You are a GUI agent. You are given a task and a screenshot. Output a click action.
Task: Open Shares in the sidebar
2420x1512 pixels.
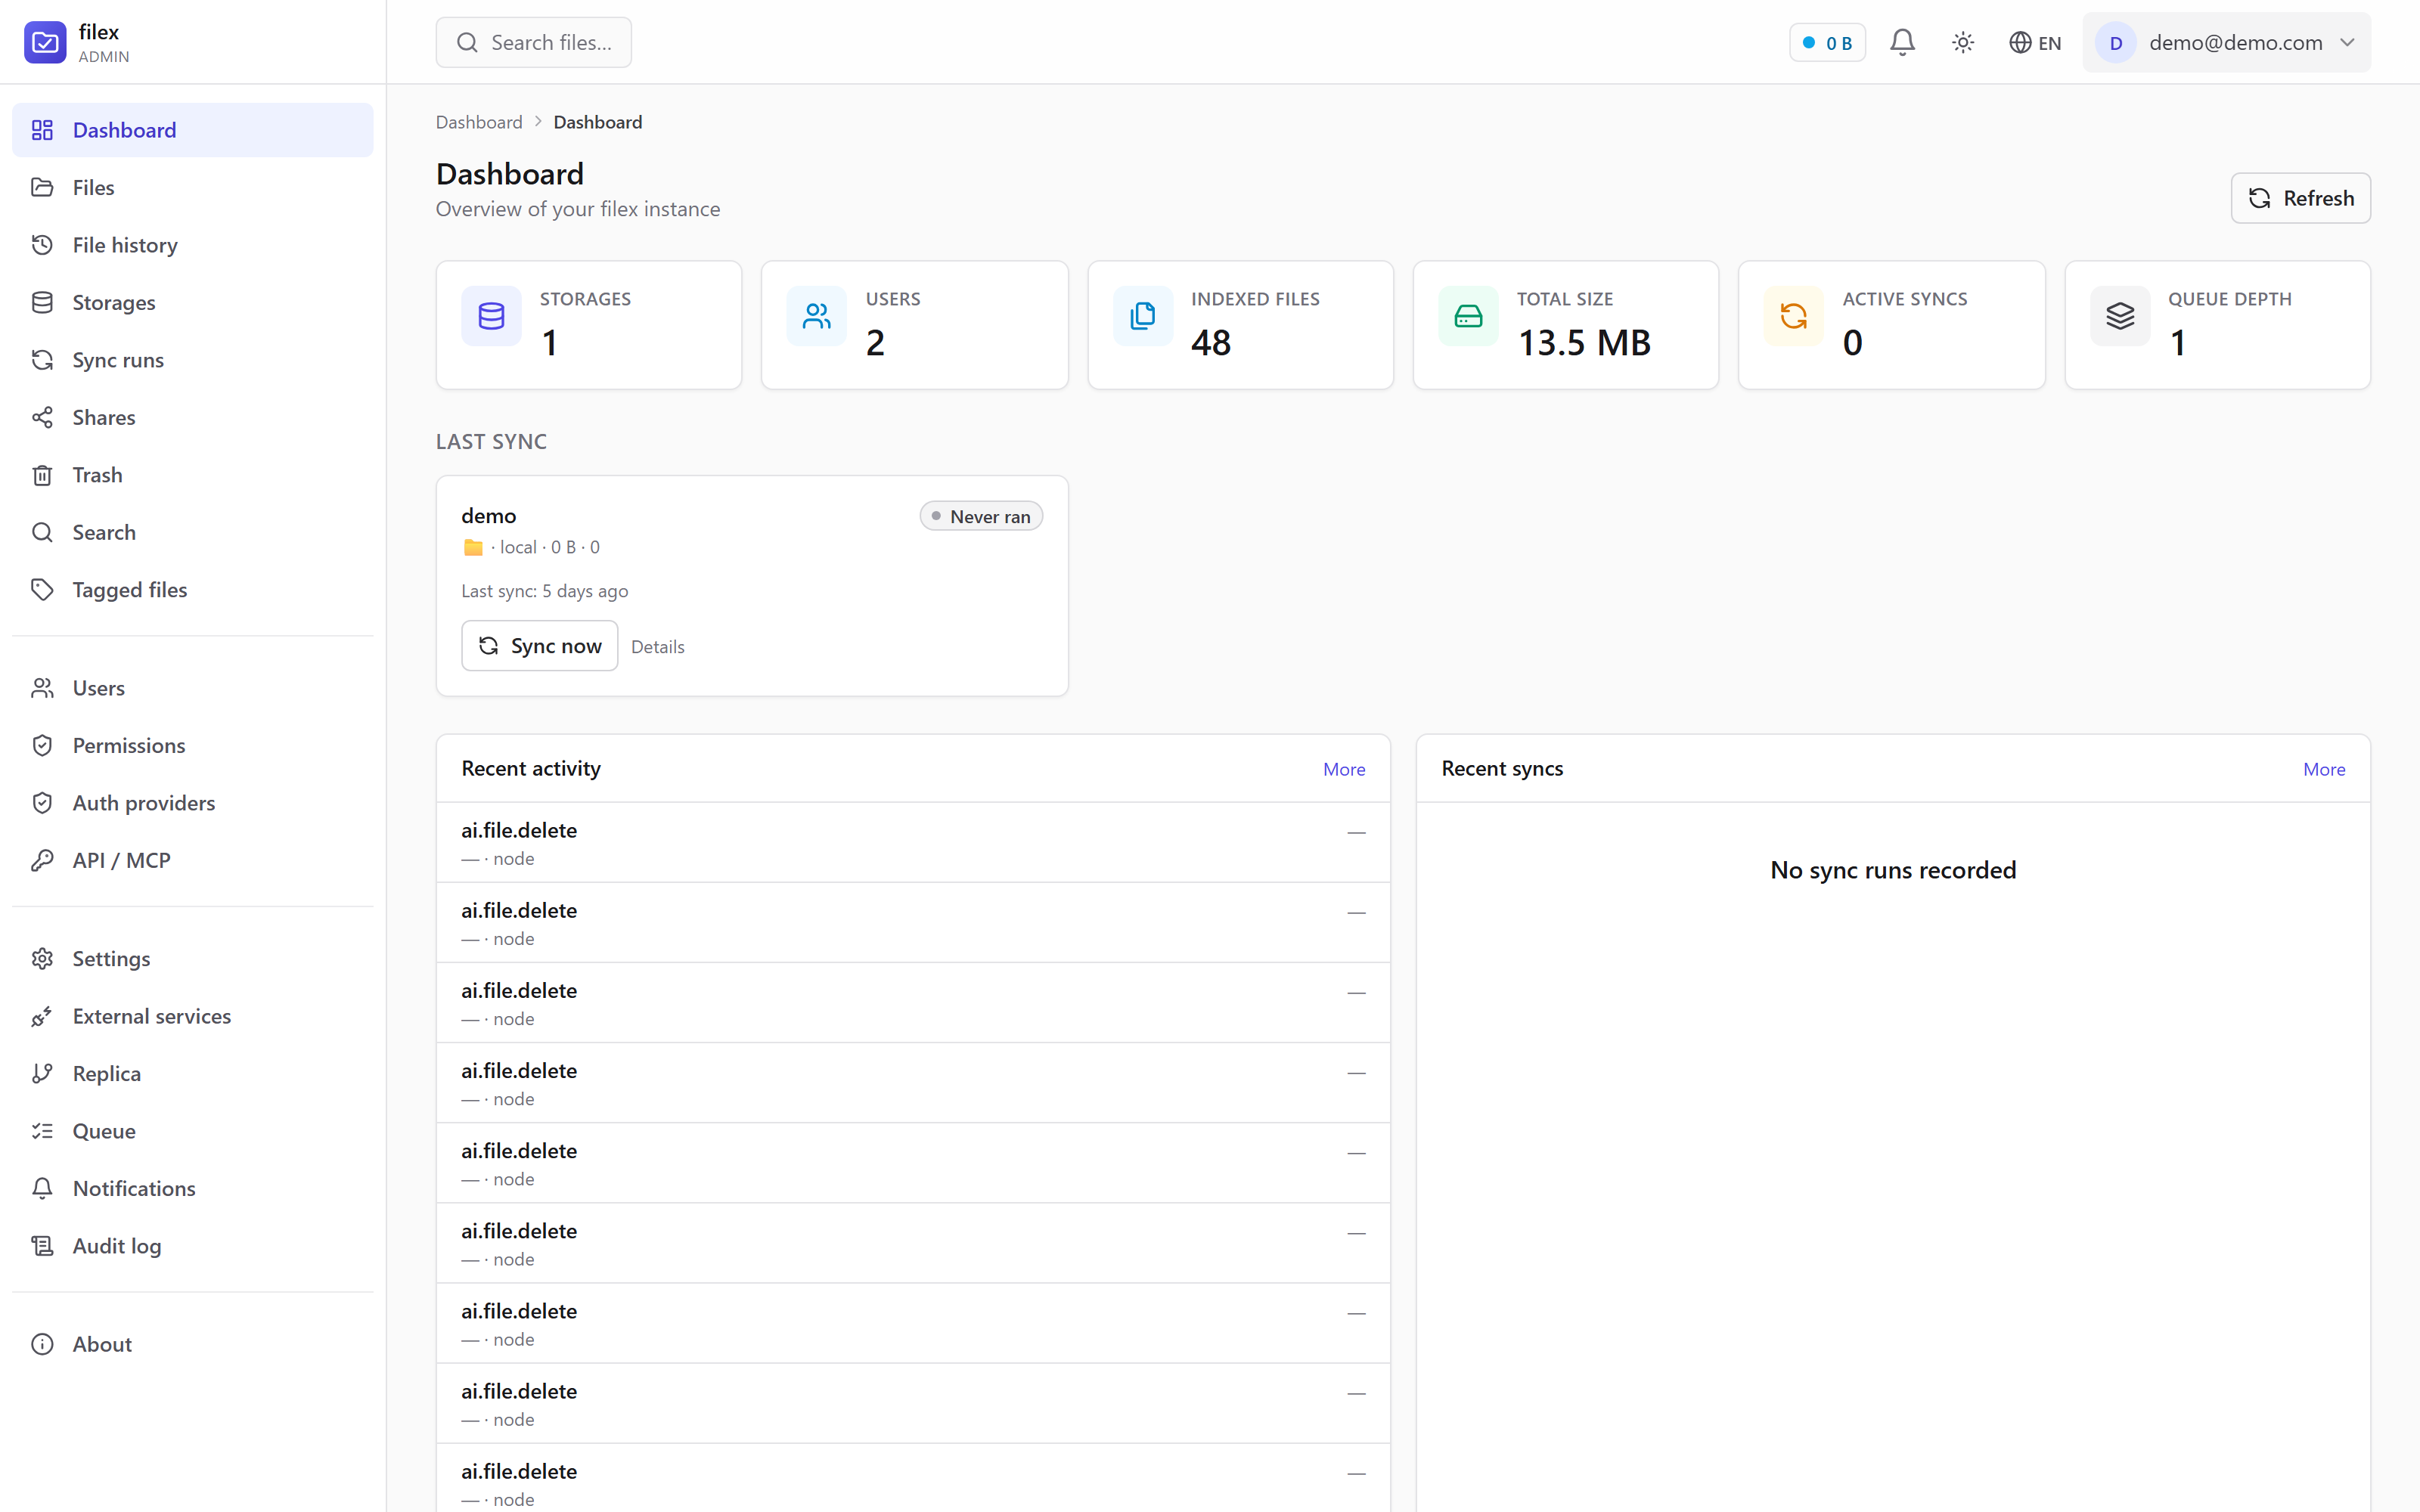(192, 417)
